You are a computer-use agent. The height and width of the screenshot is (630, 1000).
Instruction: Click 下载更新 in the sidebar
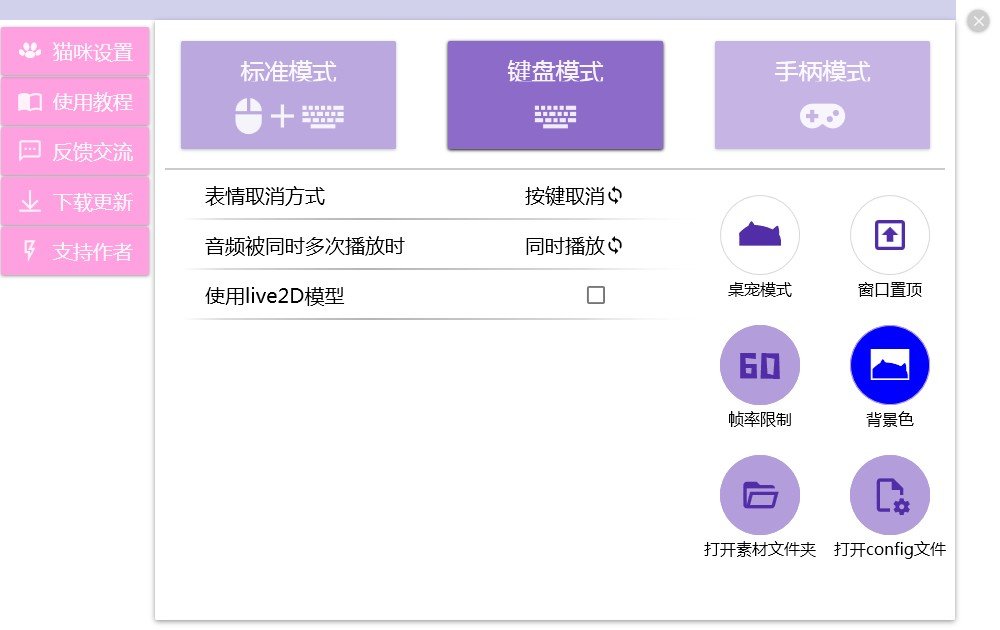click(75, 201)
